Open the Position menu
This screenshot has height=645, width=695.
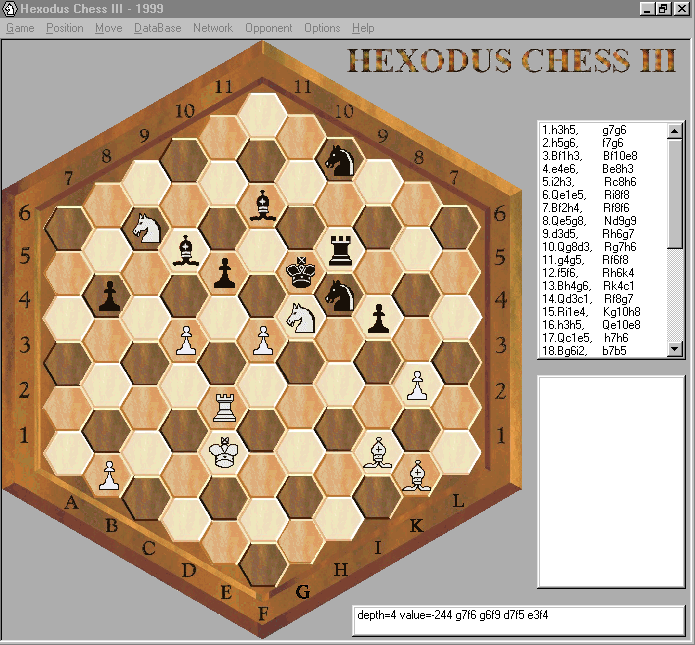coord(65,28)
